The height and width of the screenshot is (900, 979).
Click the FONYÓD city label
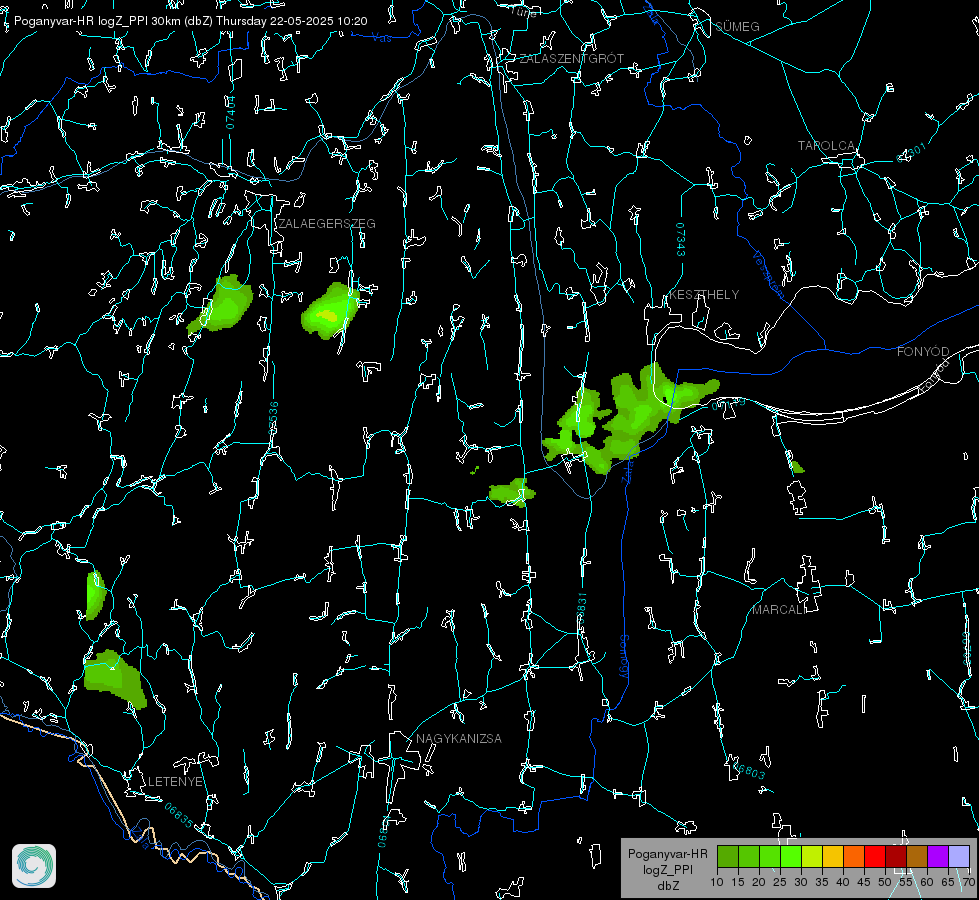click(923, 352)
